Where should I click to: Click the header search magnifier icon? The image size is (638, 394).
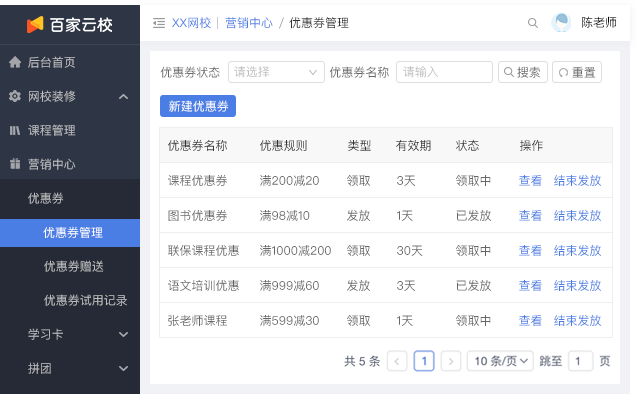click(533, 23)
